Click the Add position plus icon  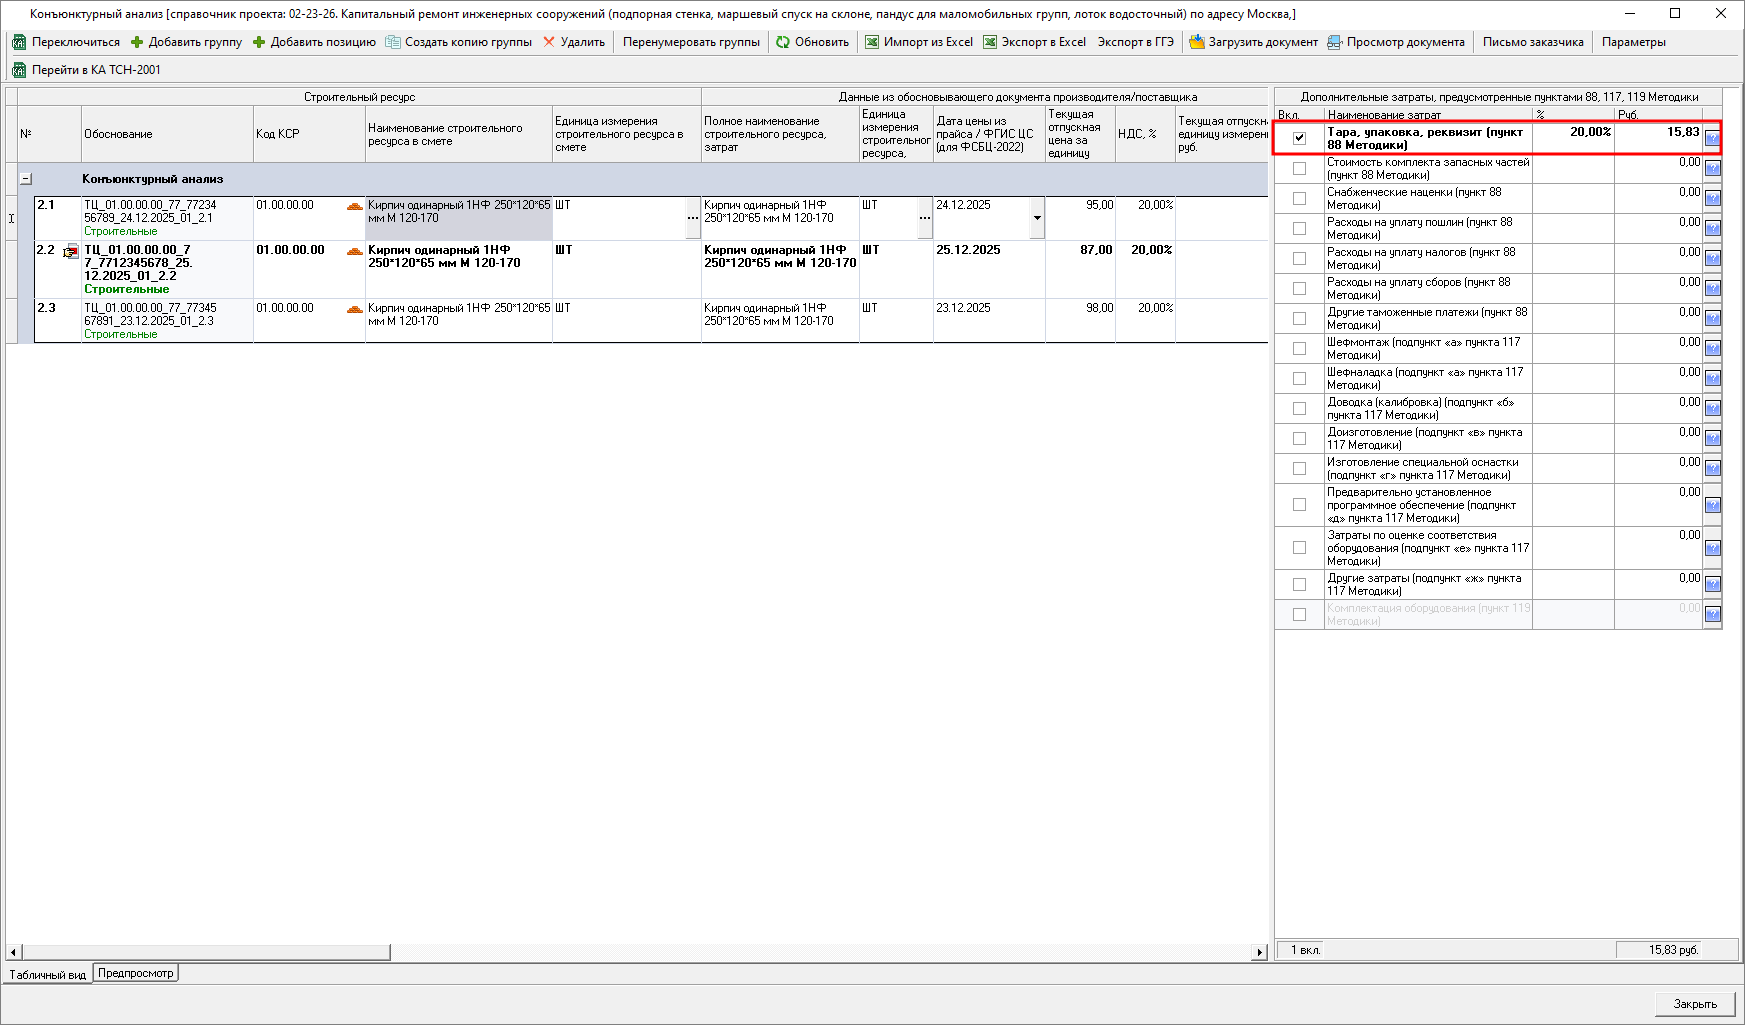pos(259,42)
